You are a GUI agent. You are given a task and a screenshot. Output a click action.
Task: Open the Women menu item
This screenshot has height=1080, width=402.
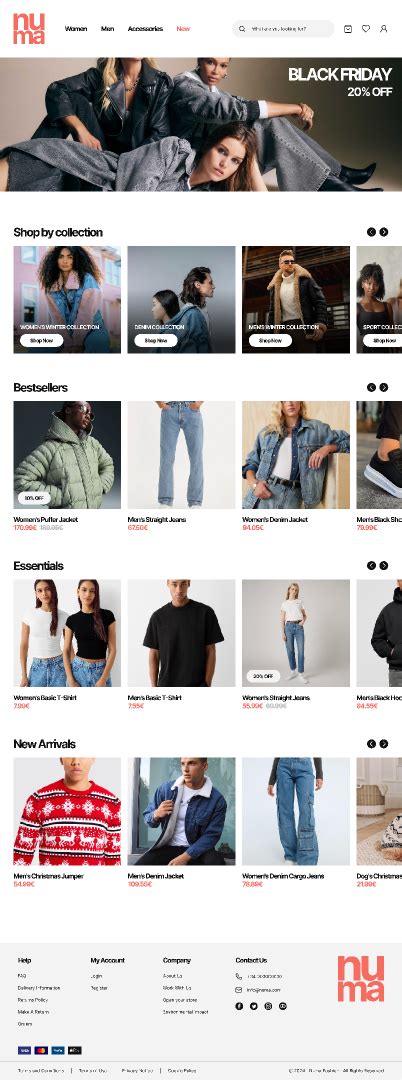click(x=76, y=29)
